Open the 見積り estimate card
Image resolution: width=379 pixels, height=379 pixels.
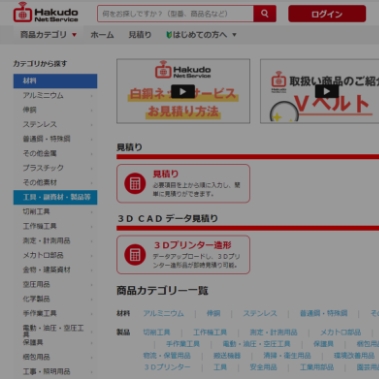(x=183, y=184)
